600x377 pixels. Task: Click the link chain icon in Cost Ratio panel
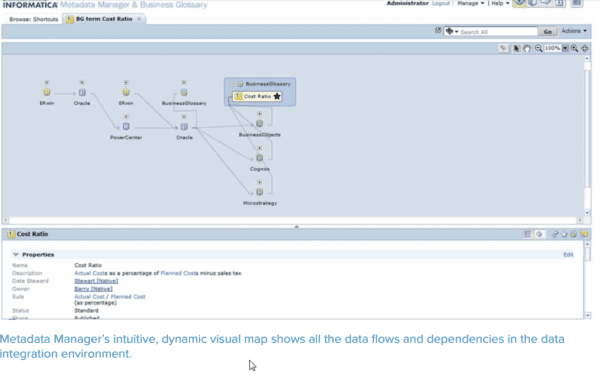tap(555, 234)
